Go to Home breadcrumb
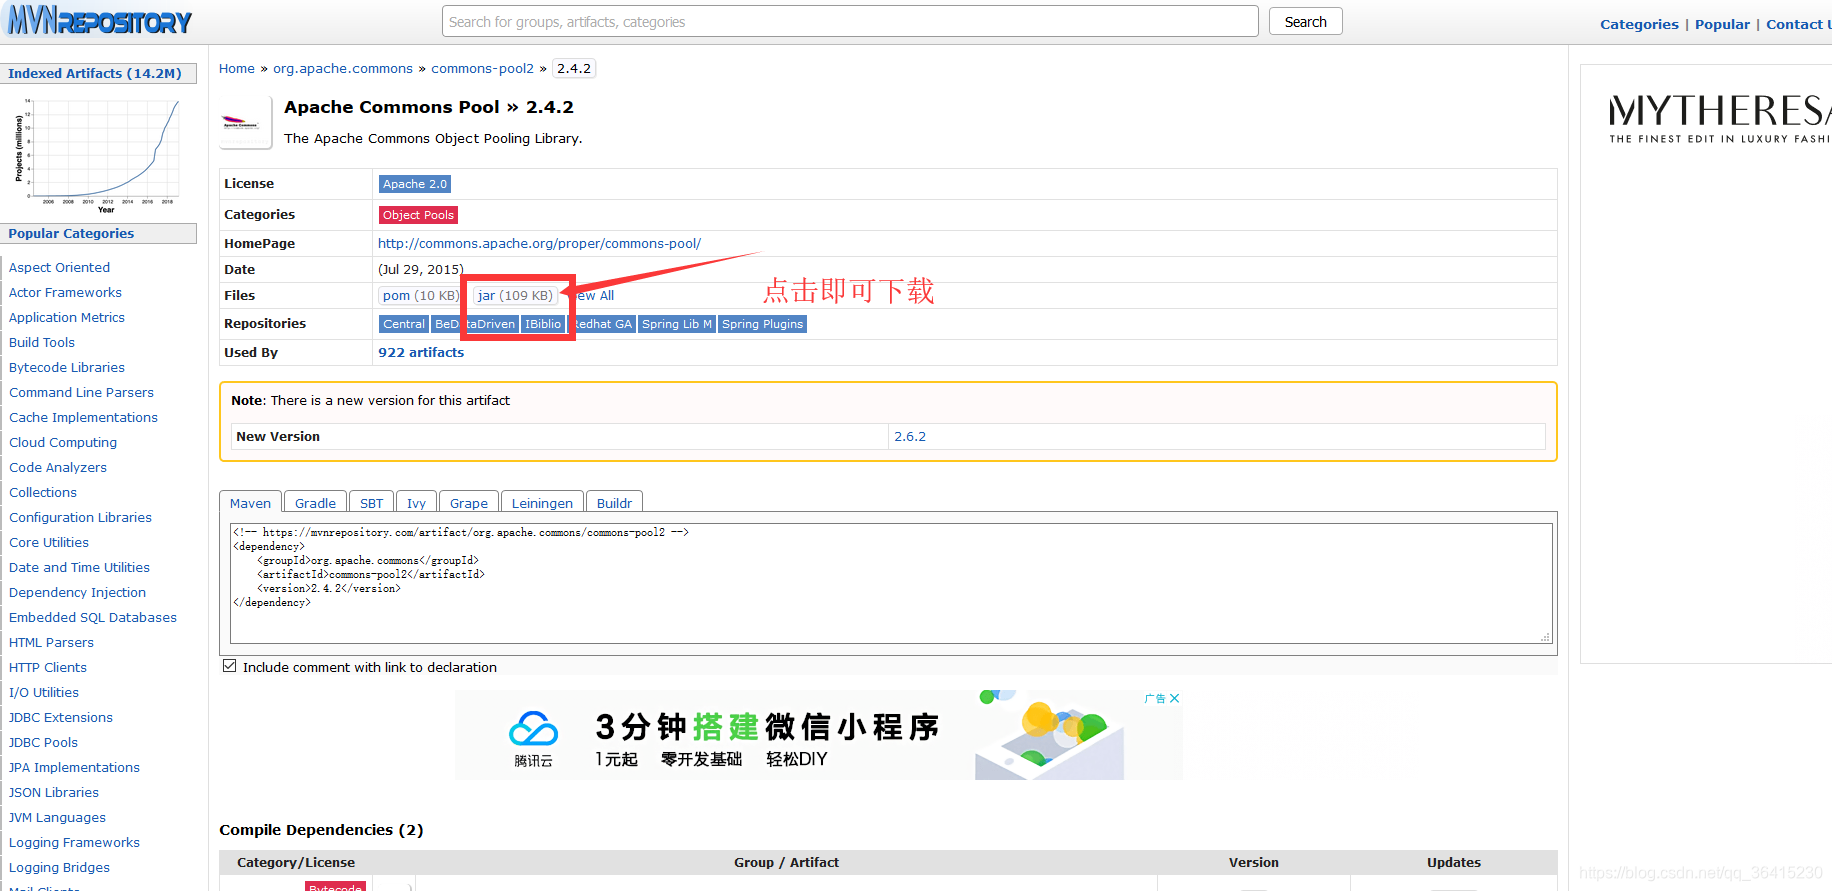1832x891 pixels. [237, 68]
